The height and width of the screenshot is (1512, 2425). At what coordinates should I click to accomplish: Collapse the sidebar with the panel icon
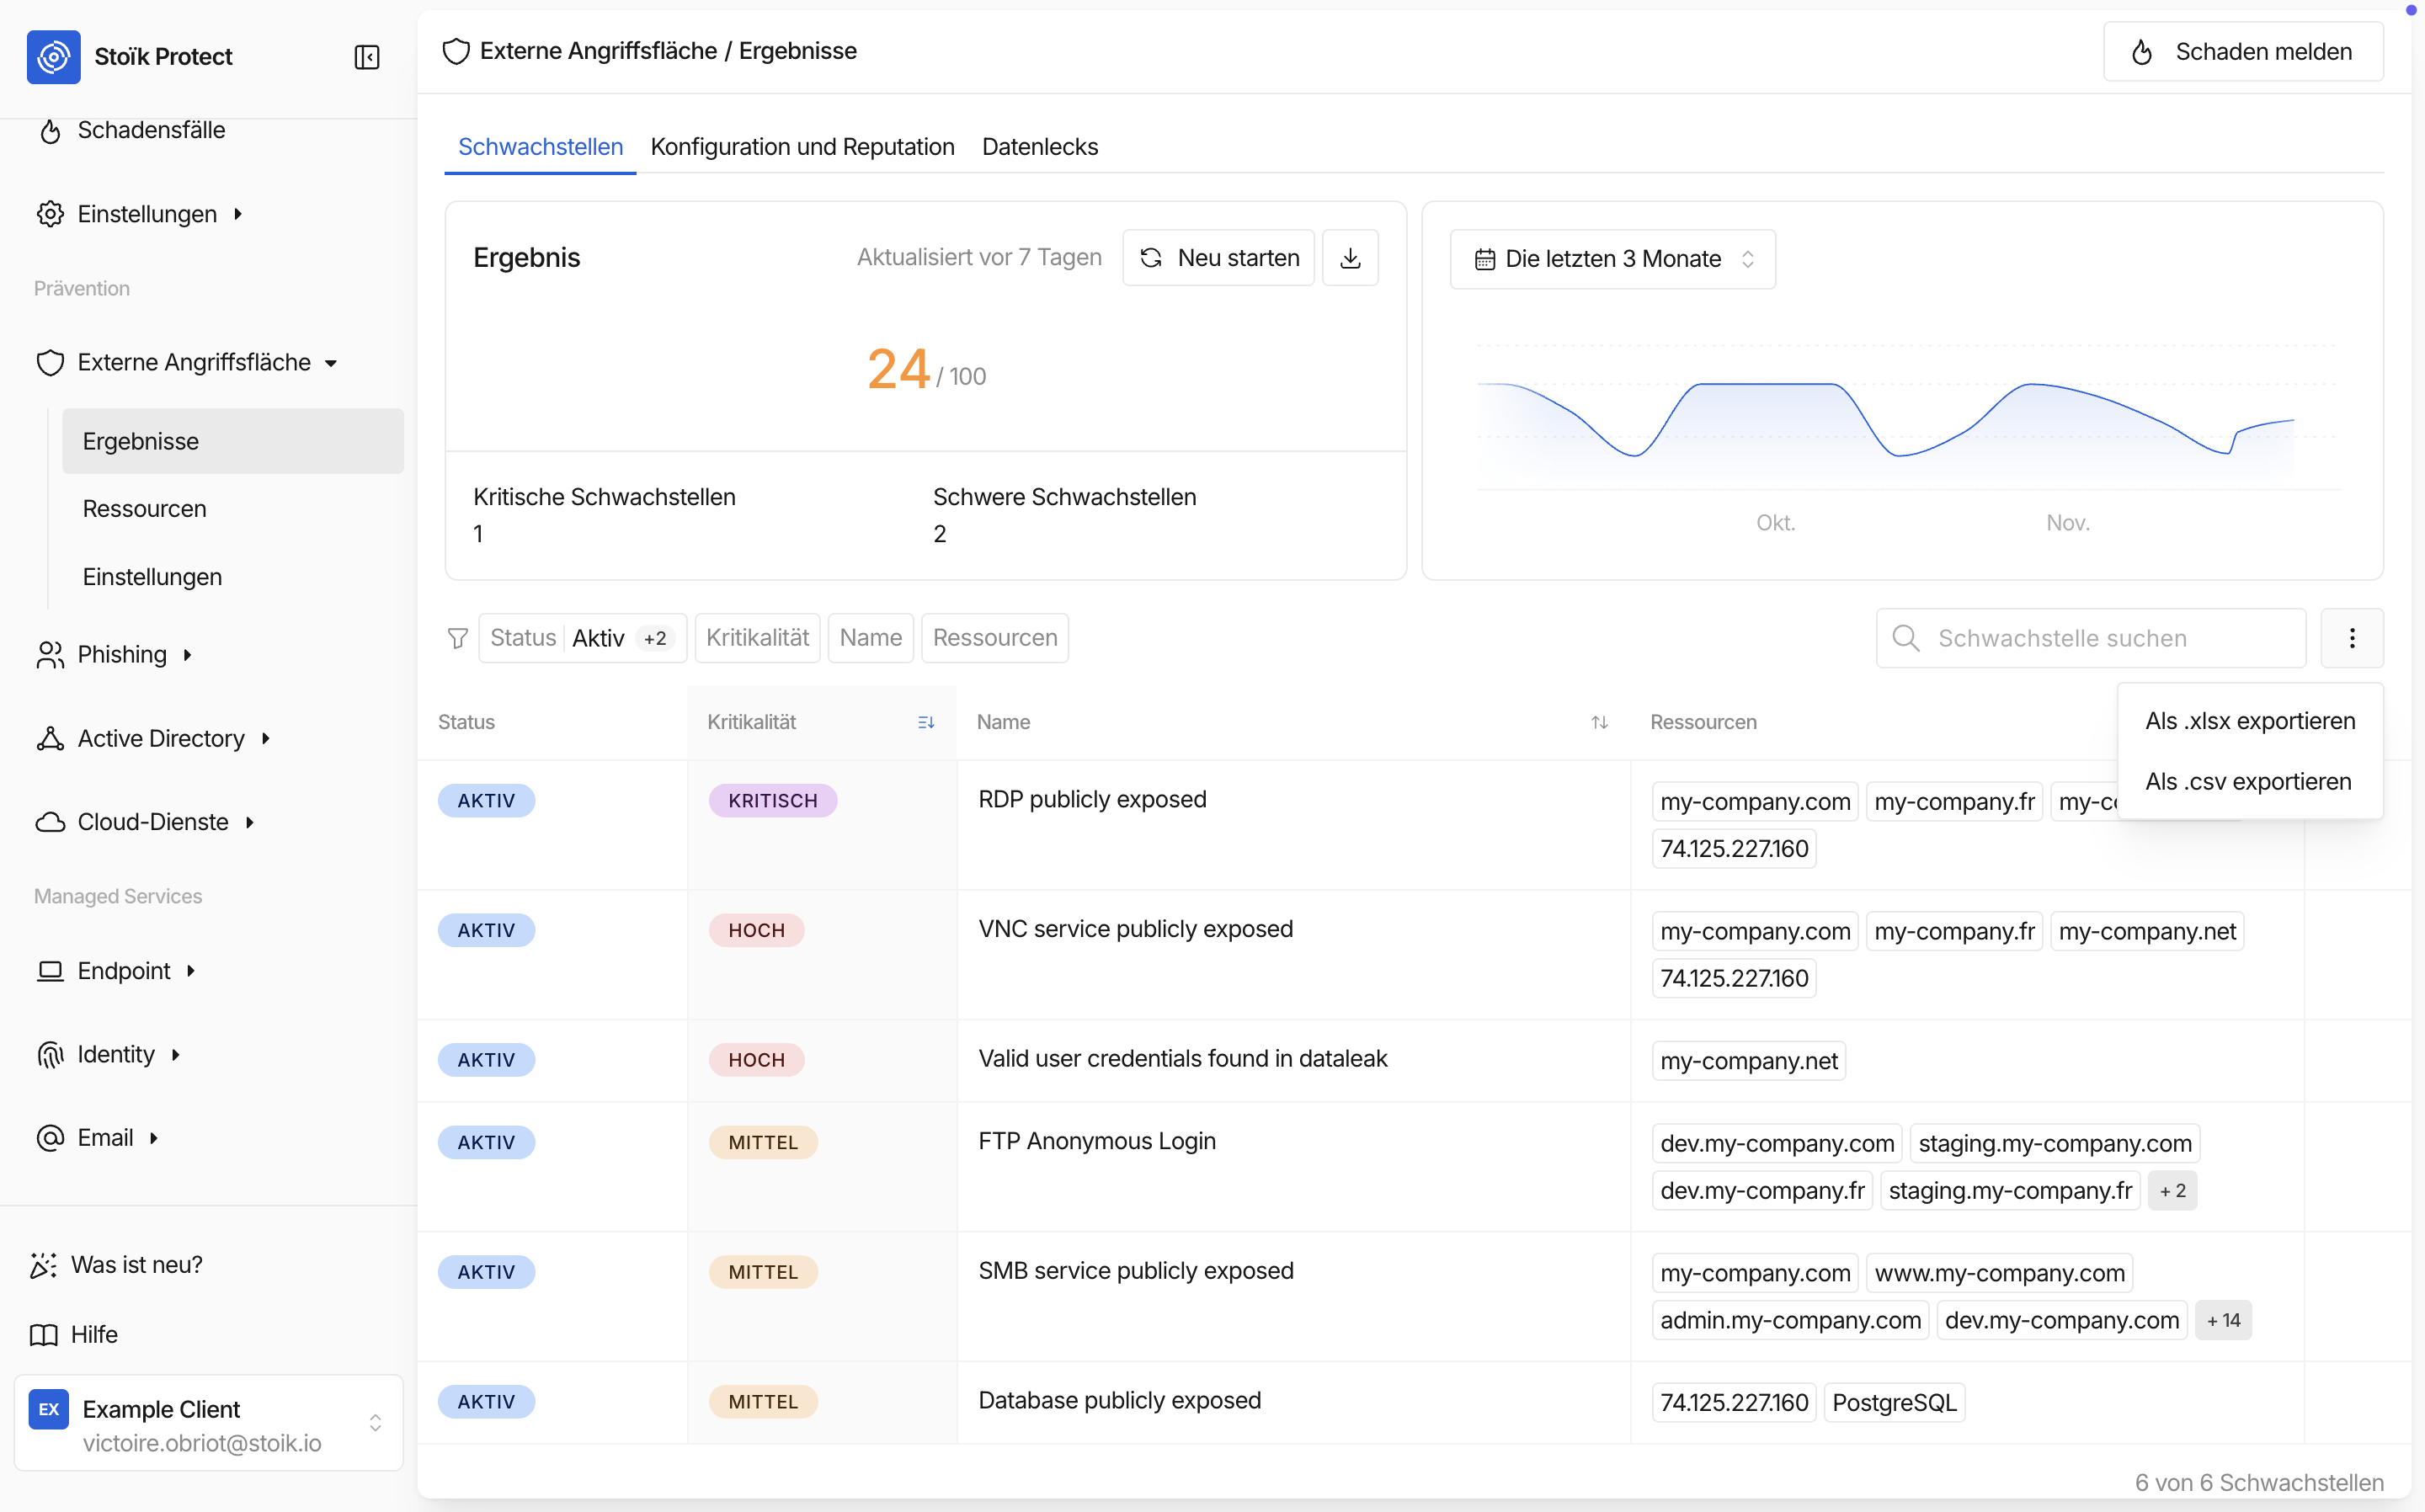[x=367, y=57]
